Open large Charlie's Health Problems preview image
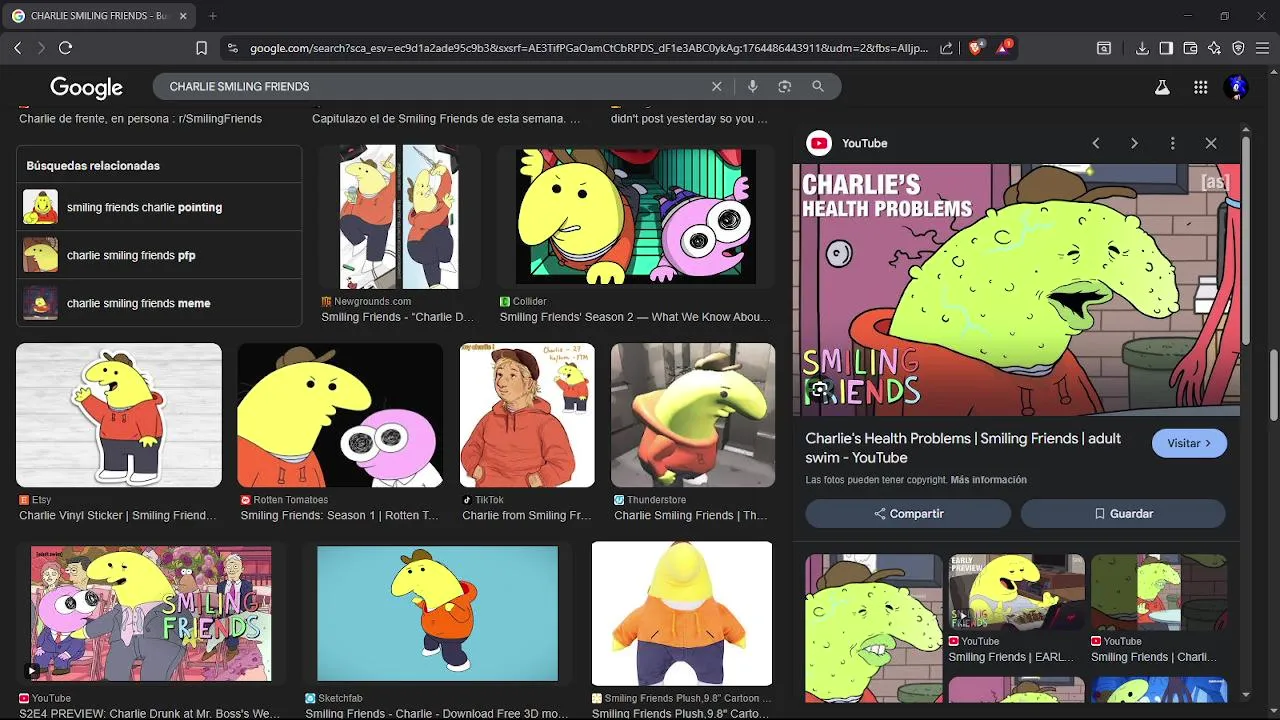1280x720 pixels. [1016, 290]
